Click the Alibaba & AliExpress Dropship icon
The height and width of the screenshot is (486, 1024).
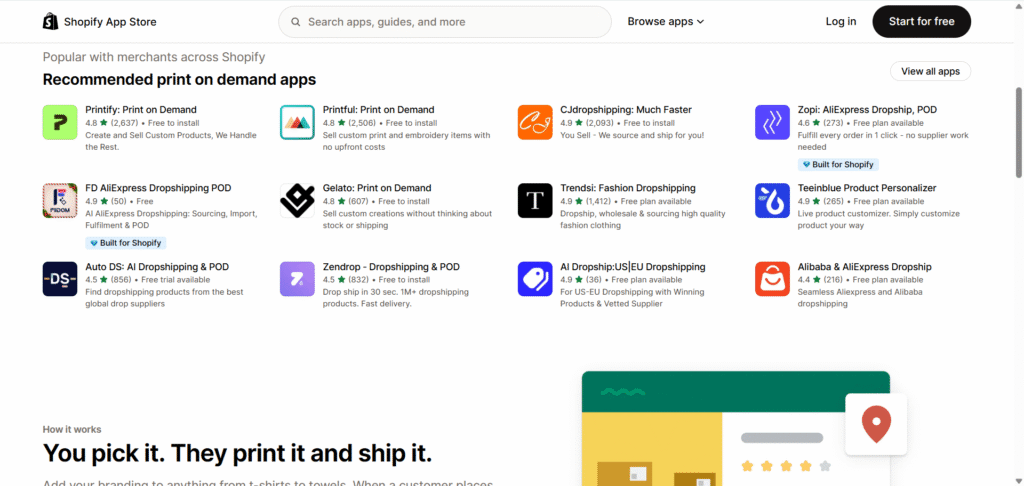(x=772, y=279)
